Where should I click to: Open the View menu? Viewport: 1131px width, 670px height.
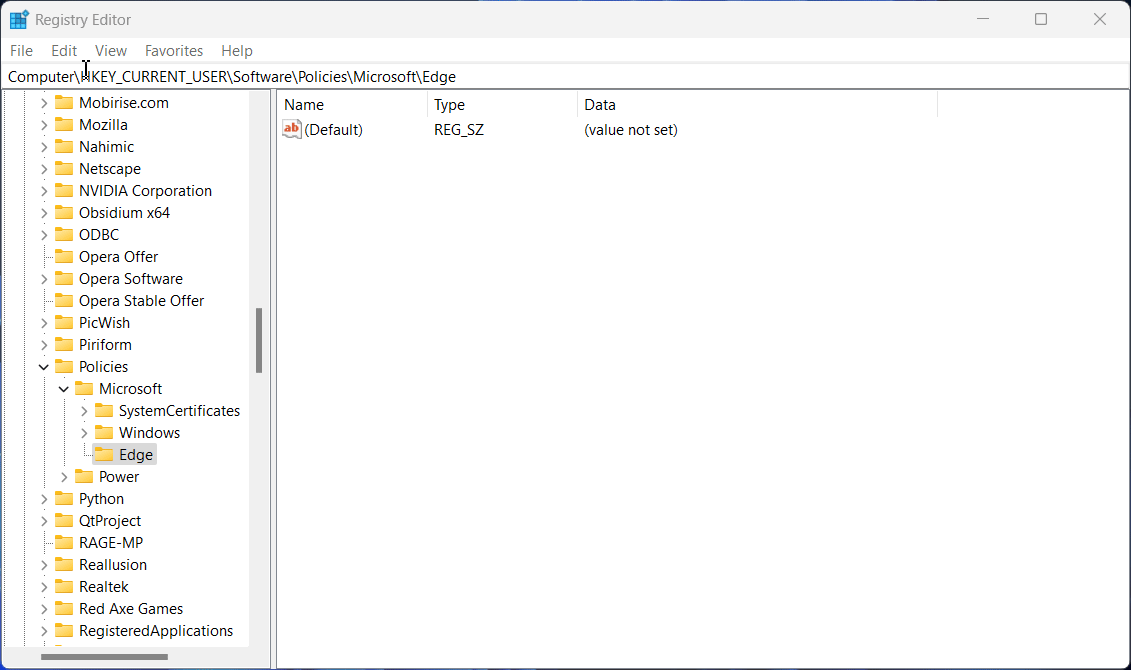pos(110,50)
